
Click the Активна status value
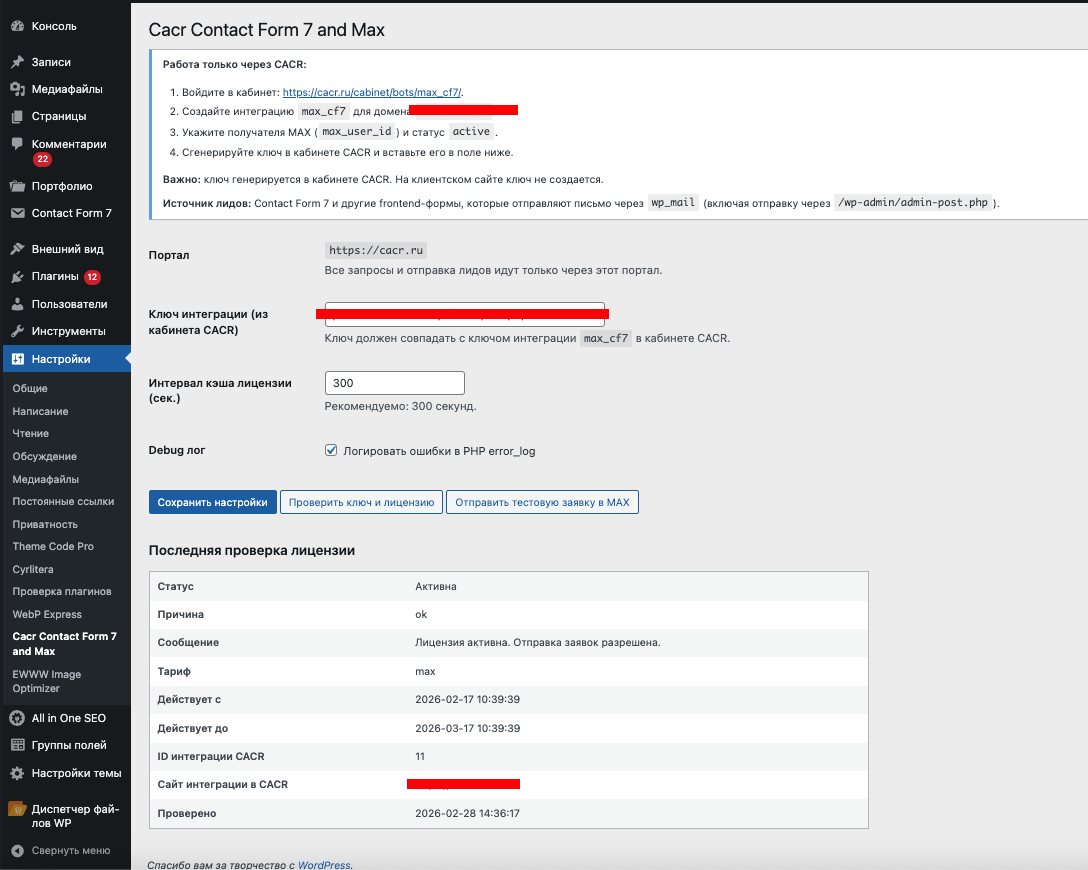pos(436,586)
